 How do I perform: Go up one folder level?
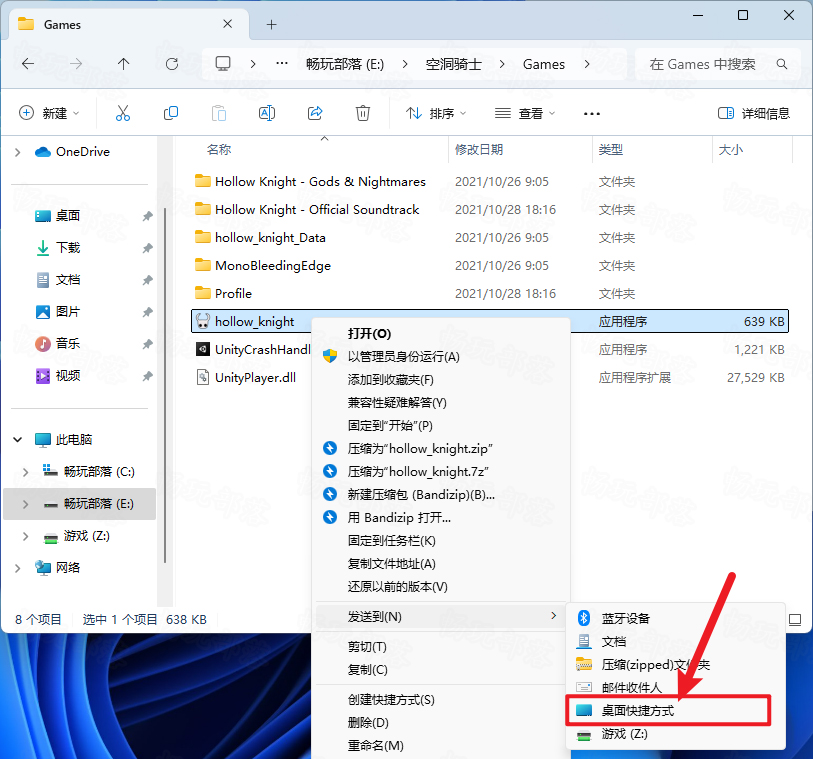coord(123,64)
